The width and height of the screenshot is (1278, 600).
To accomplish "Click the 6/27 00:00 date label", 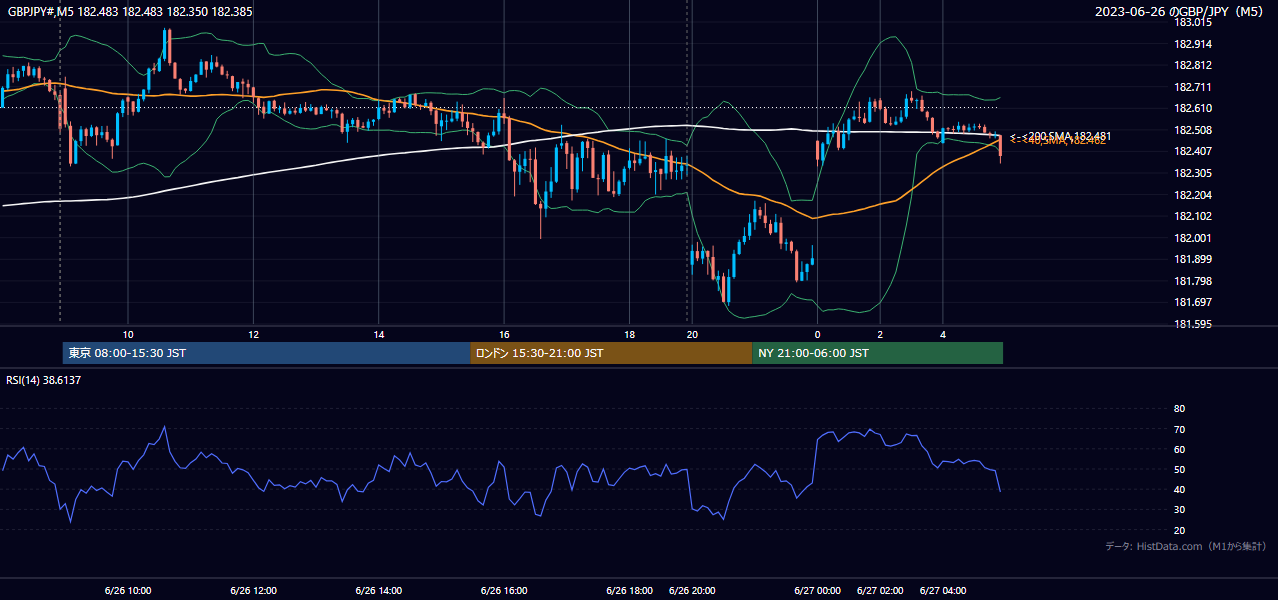I will pos(818,590).
